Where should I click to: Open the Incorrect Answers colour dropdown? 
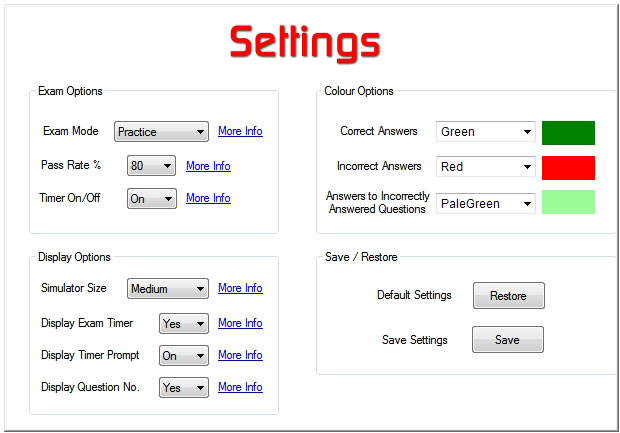coord(486,166)
